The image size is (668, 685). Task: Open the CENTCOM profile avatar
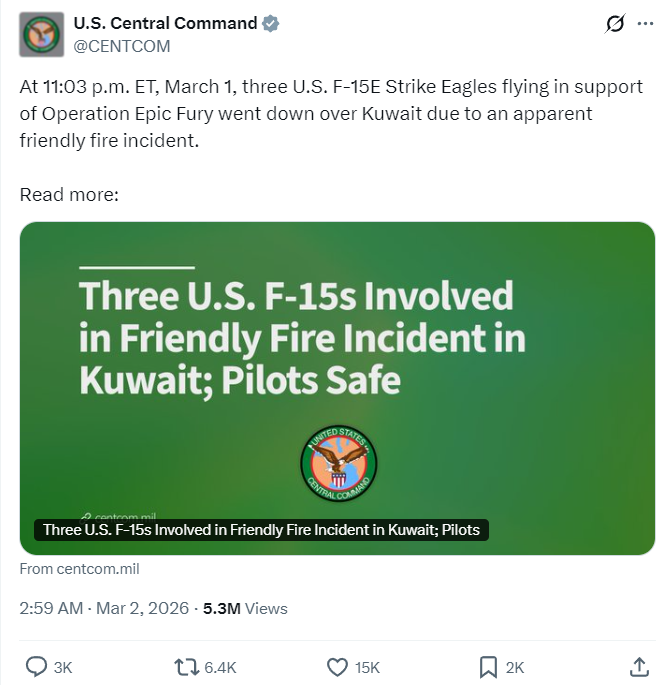(42, 35)
